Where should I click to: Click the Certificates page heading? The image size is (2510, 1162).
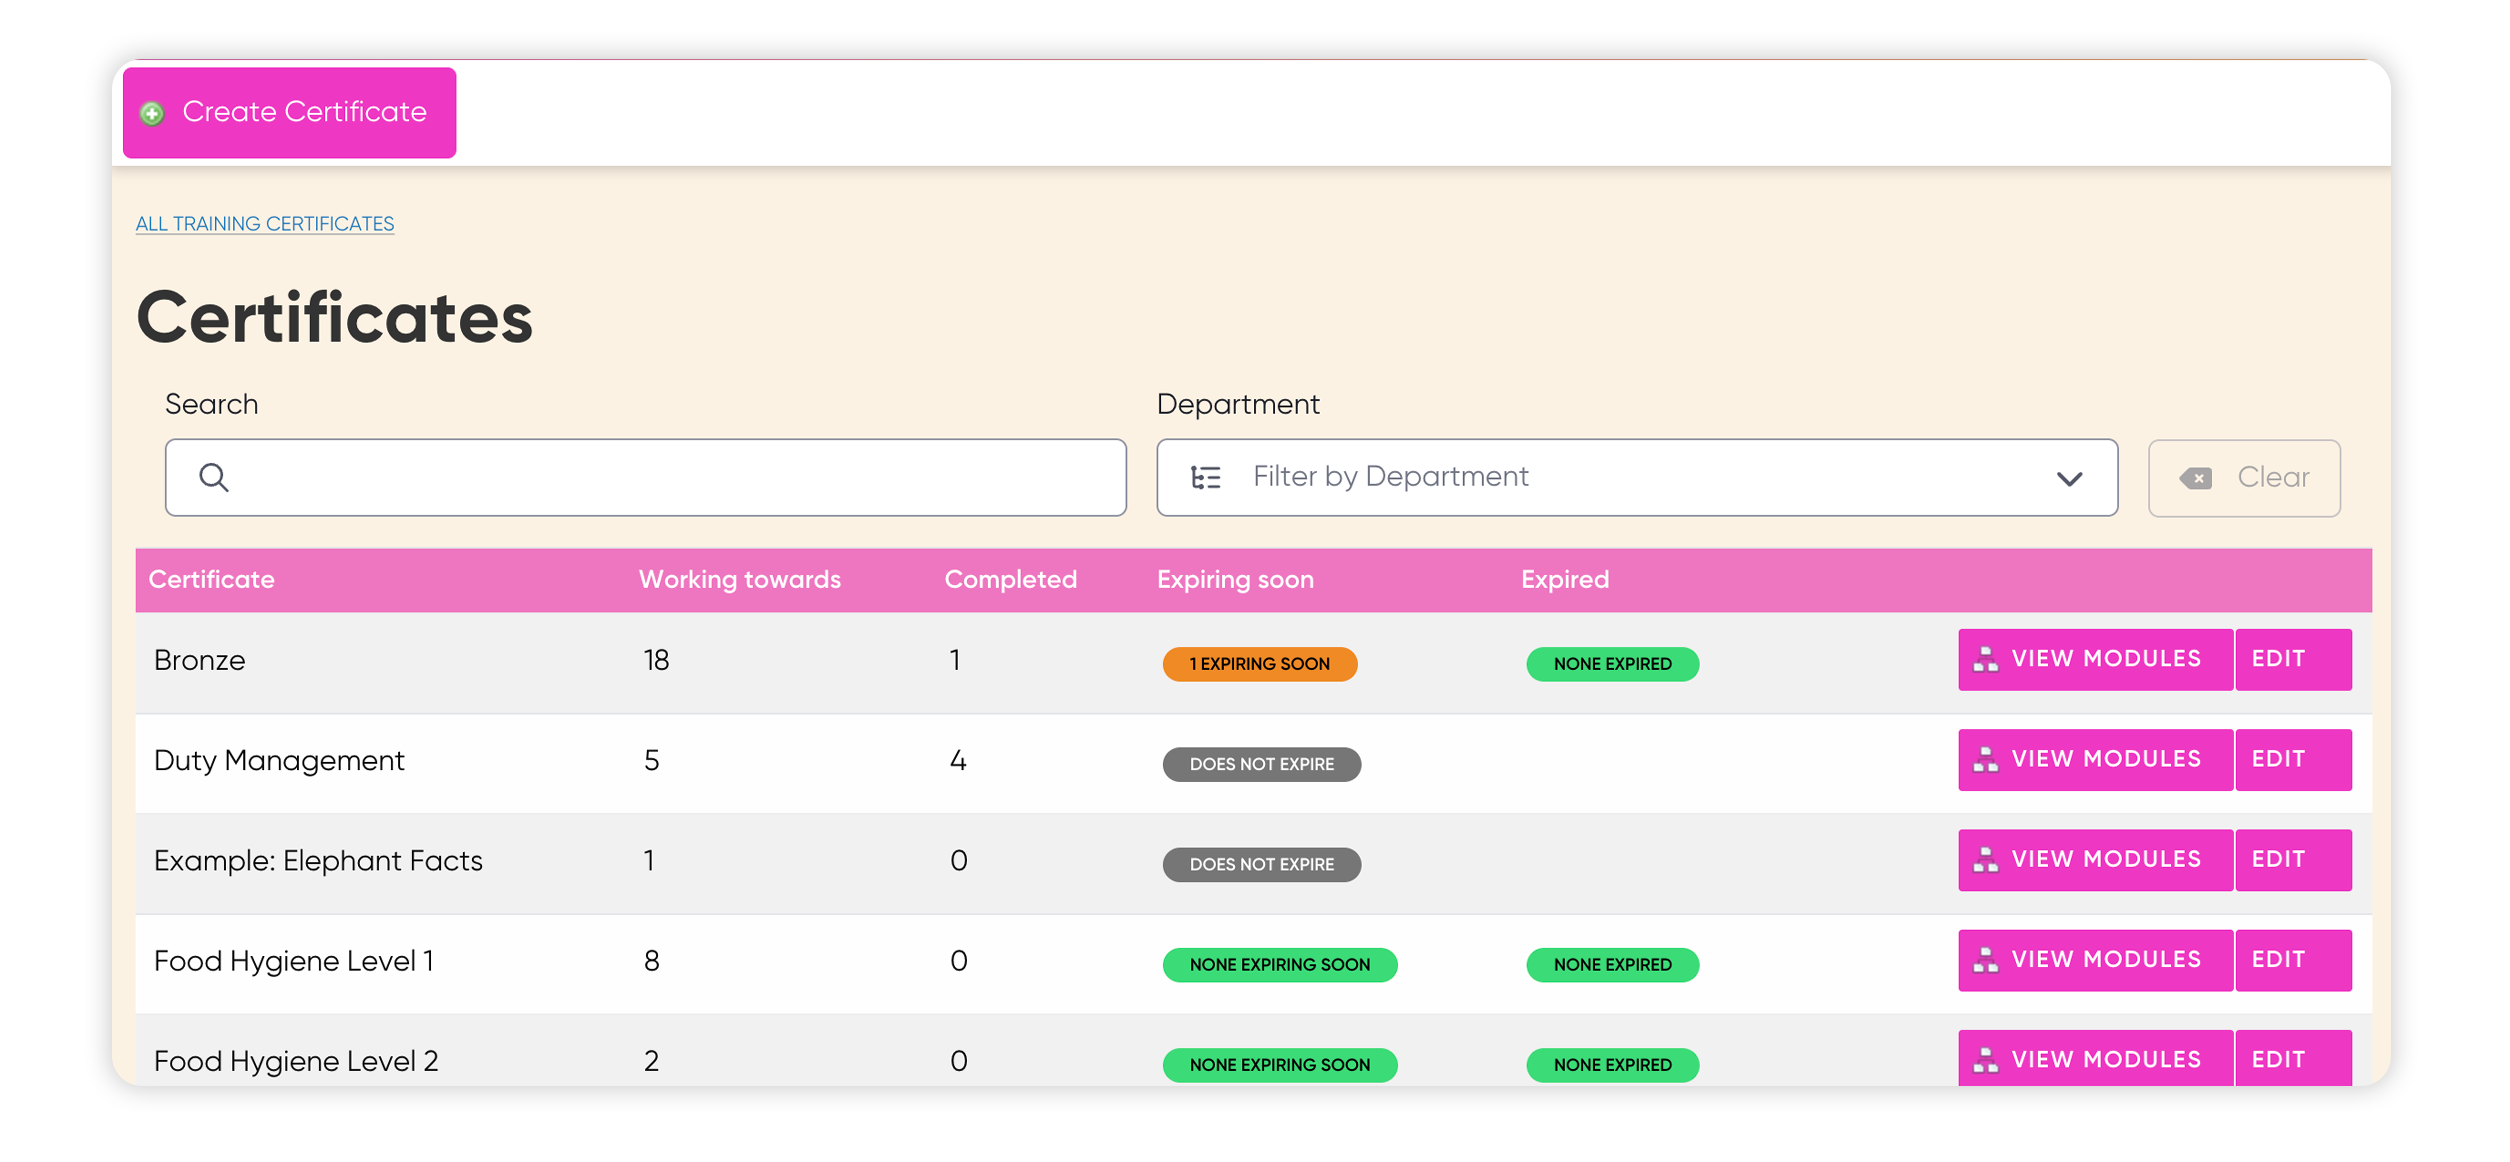334,318
